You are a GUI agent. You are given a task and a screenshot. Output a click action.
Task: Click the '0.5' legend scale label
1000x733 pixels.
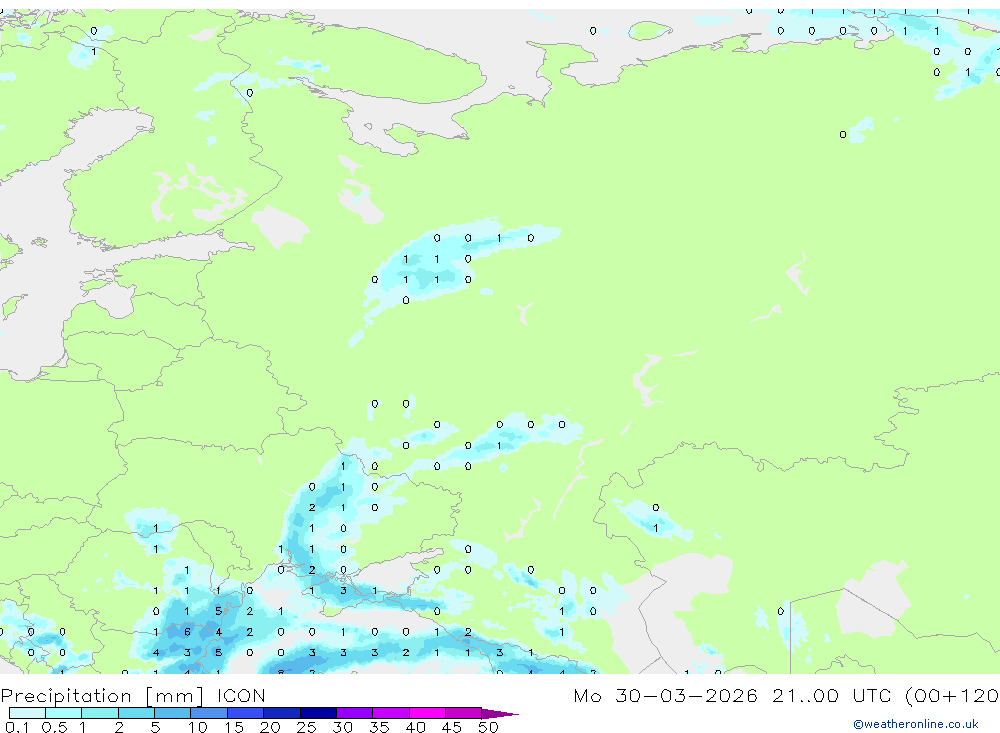coord(54,727)
